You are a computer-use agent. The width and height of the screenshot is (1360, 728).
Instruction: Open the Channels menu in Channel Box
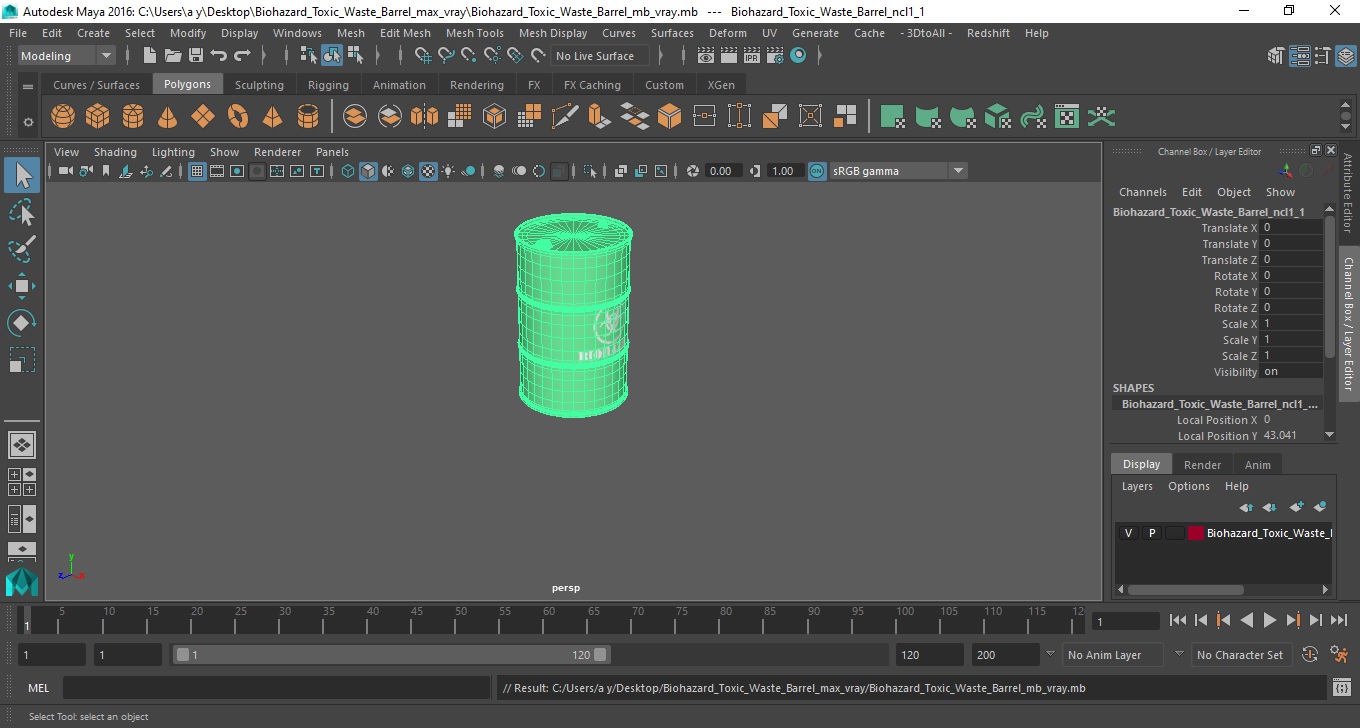[x=1142, y=192]
